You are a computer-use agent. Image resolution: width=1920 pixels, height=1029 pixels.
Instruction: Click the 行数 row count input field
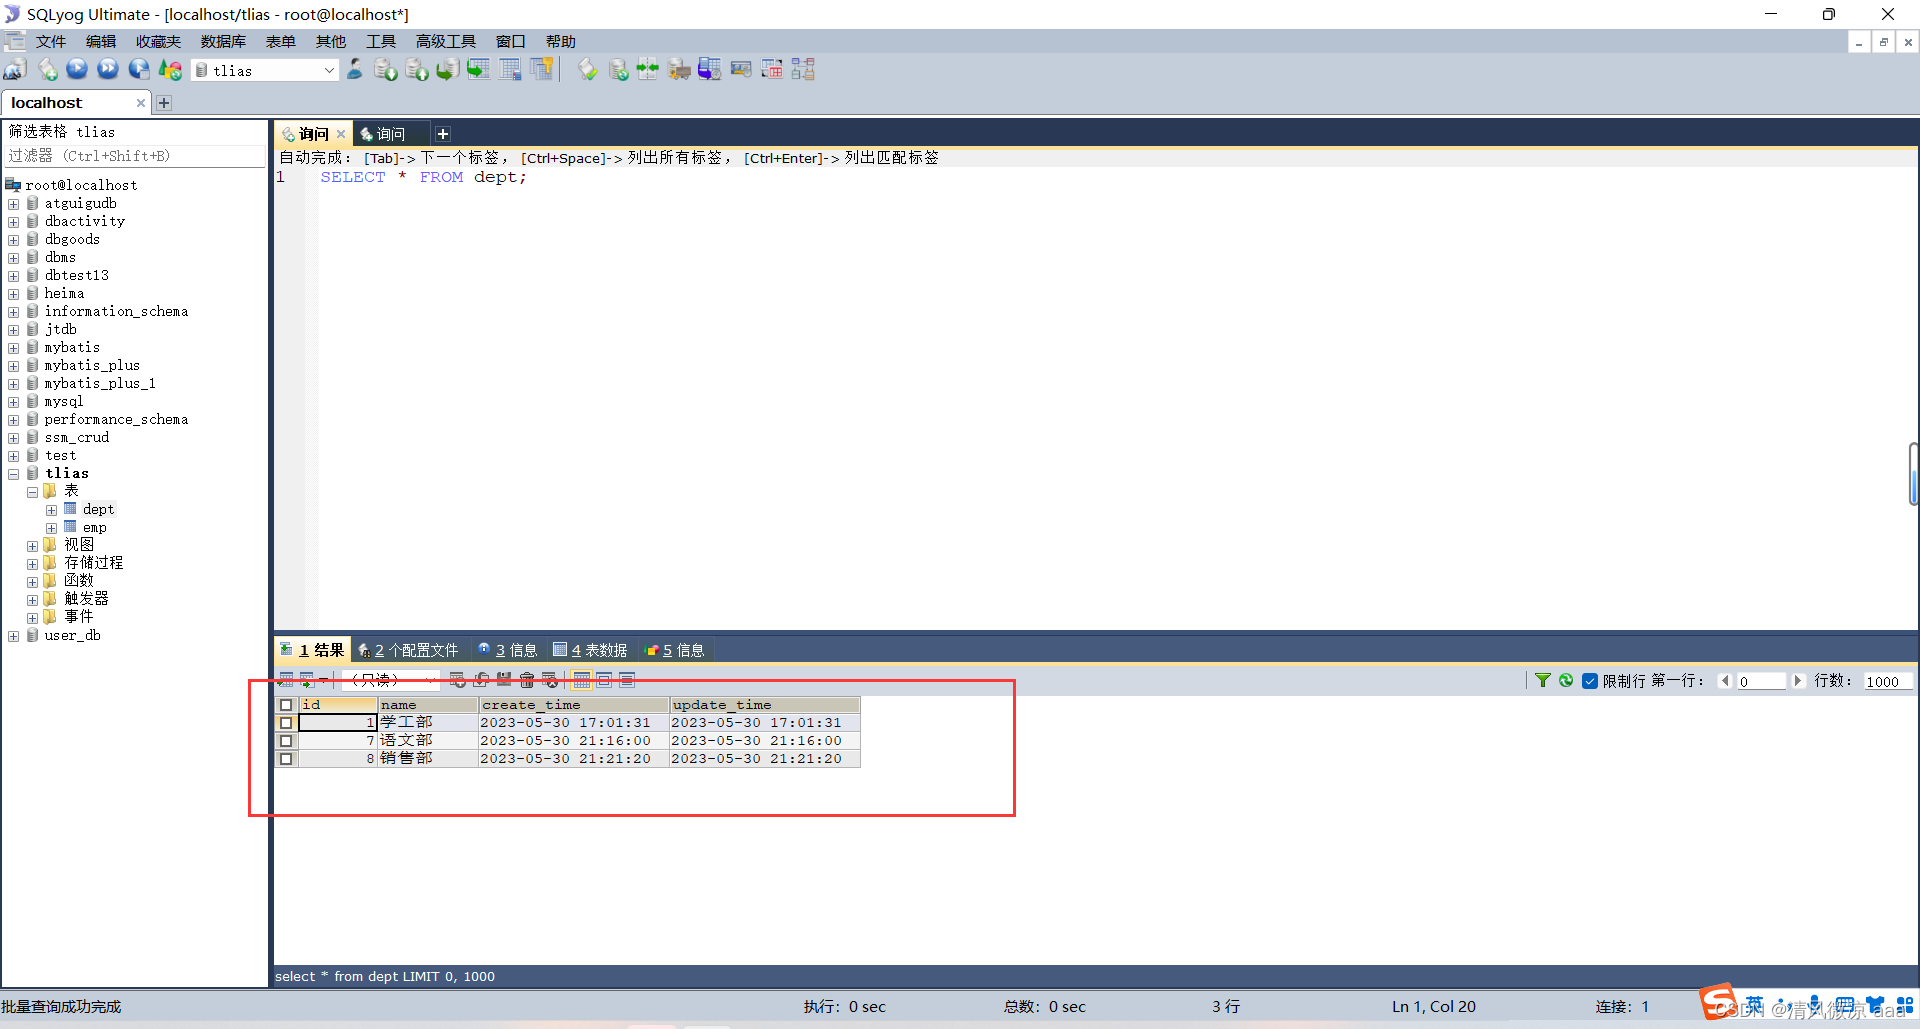pos(1888,681)
